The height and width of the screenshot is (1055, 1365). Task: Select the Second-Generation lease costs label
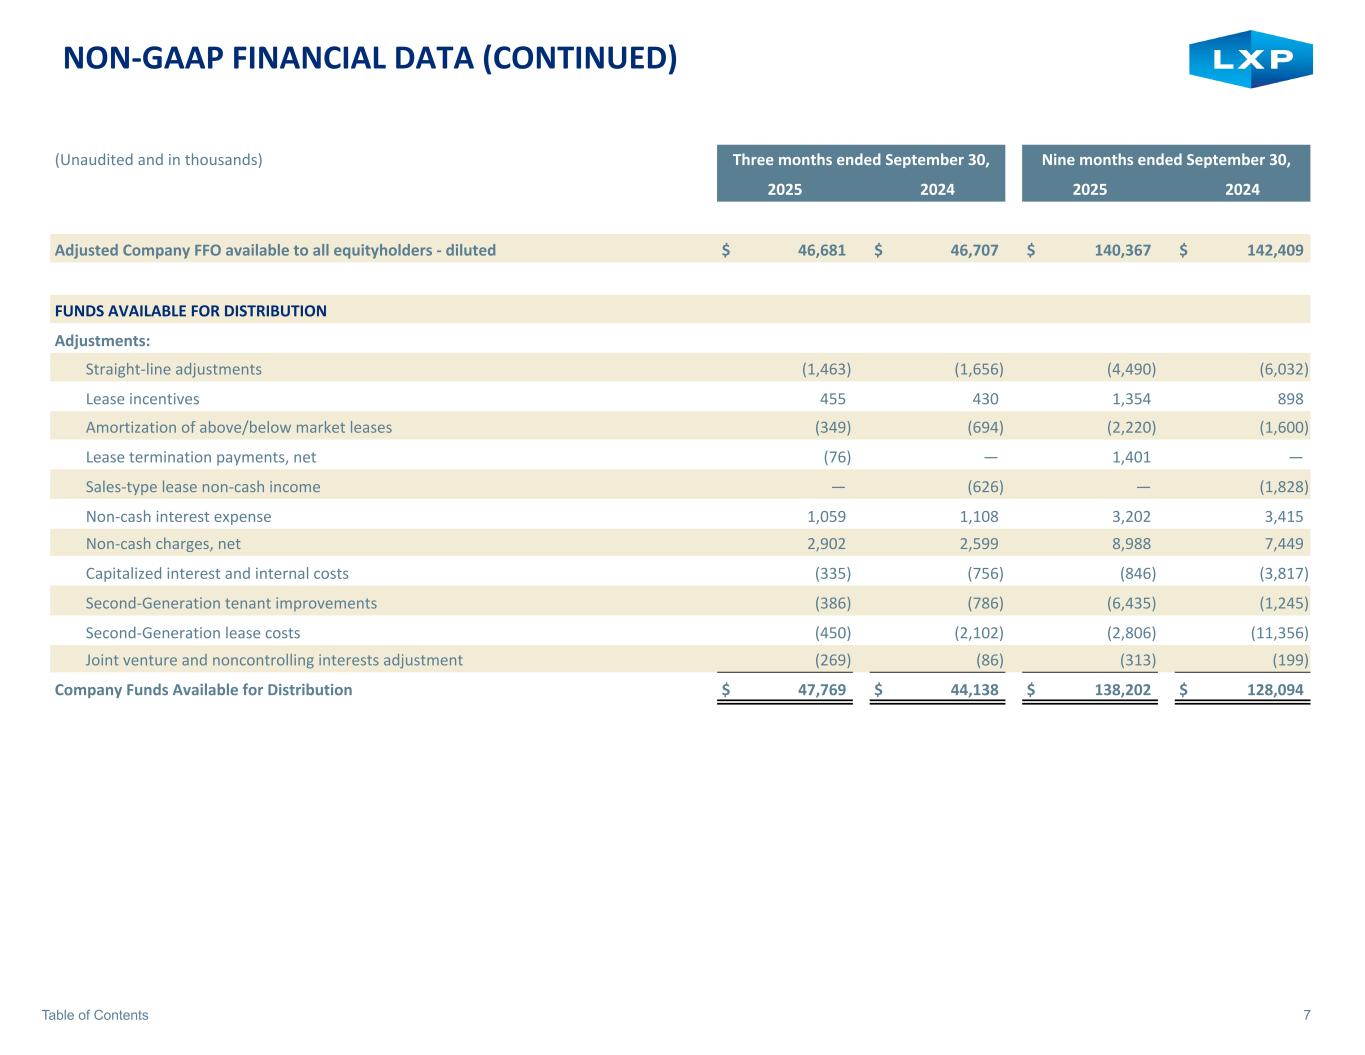192,633
